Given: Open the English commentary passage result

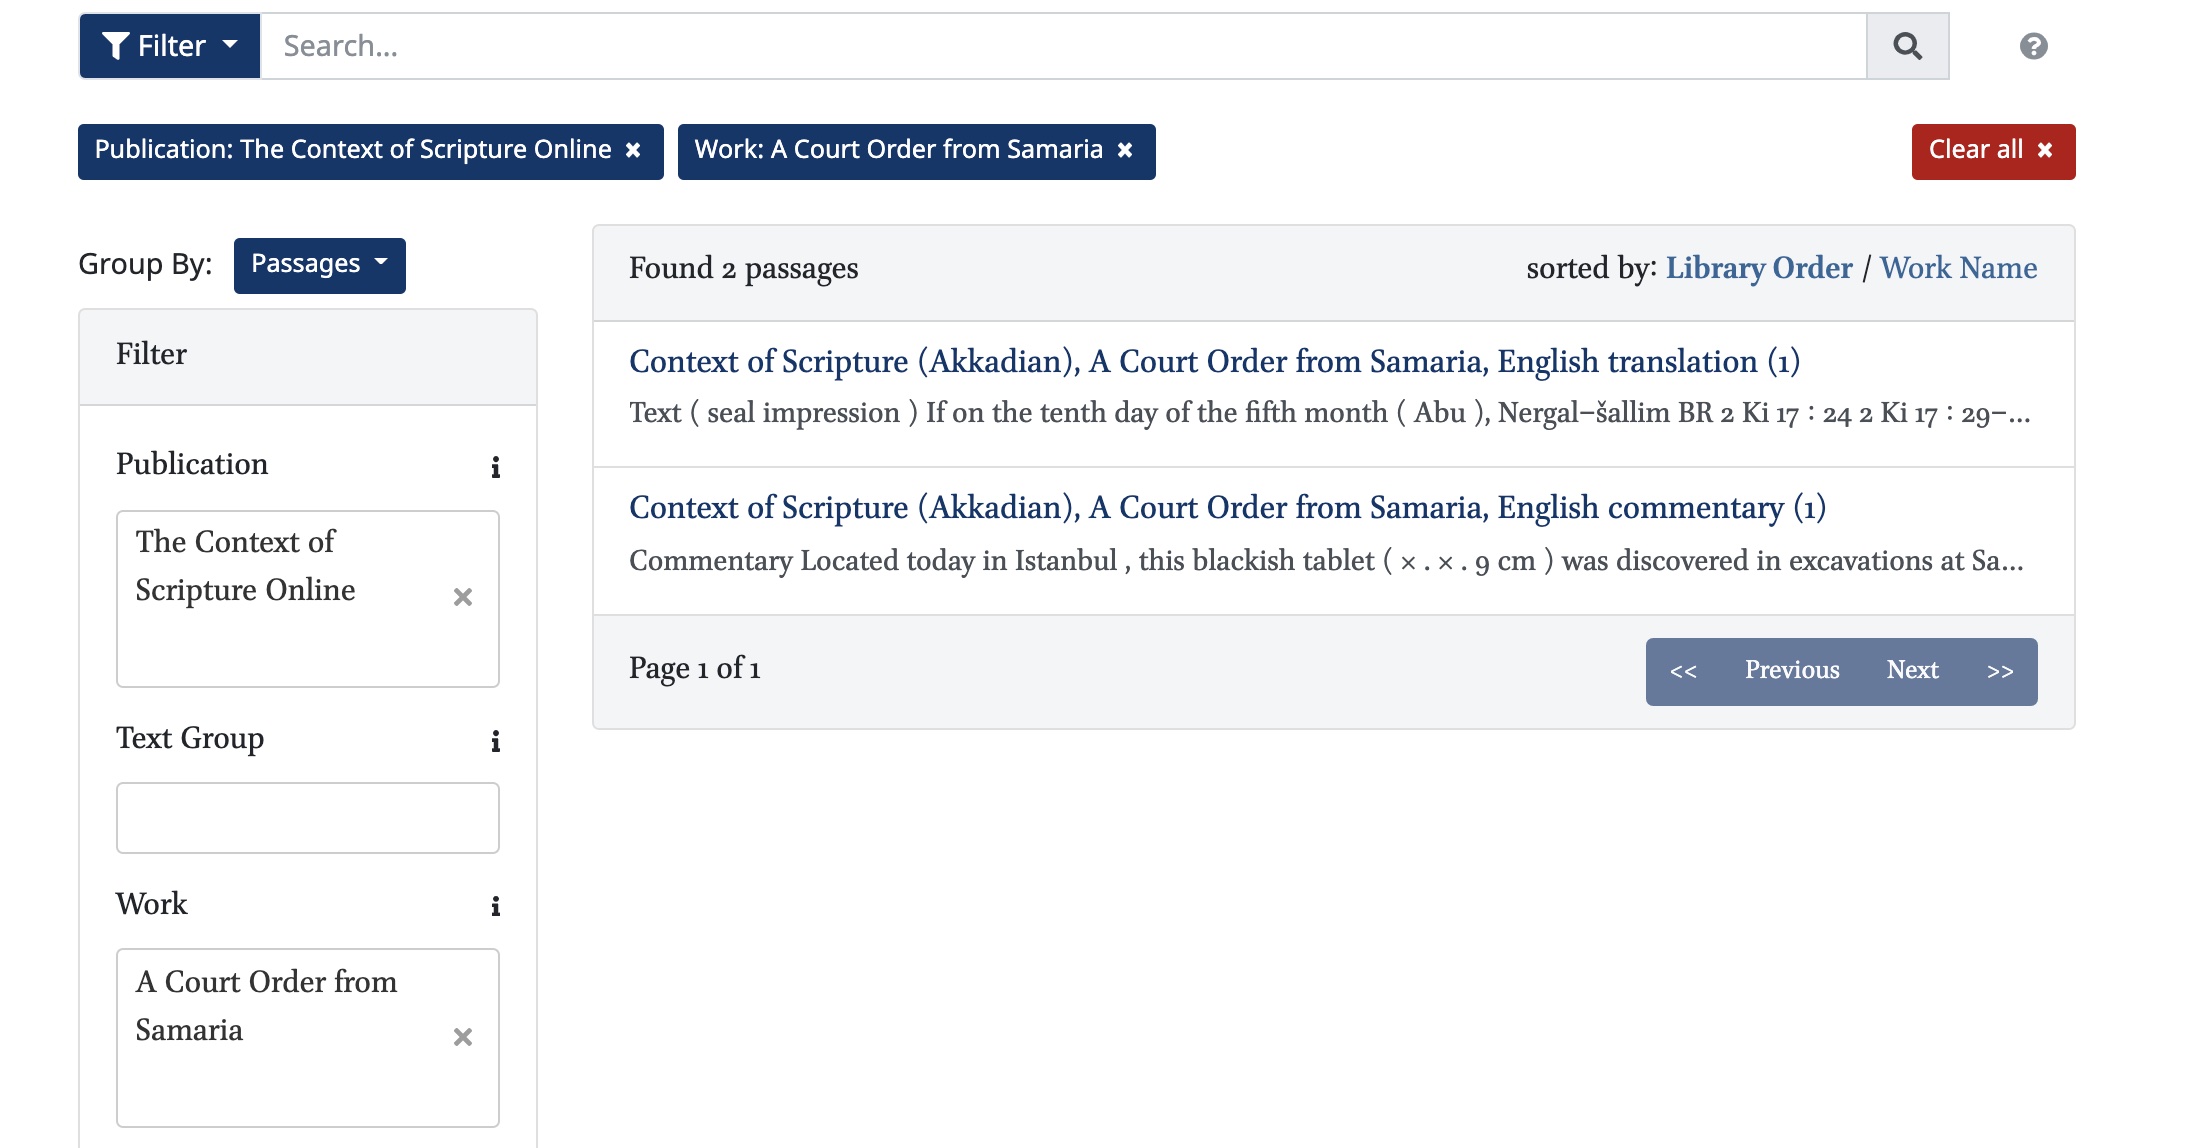Looking at the screenshot, I should 1227,508.
